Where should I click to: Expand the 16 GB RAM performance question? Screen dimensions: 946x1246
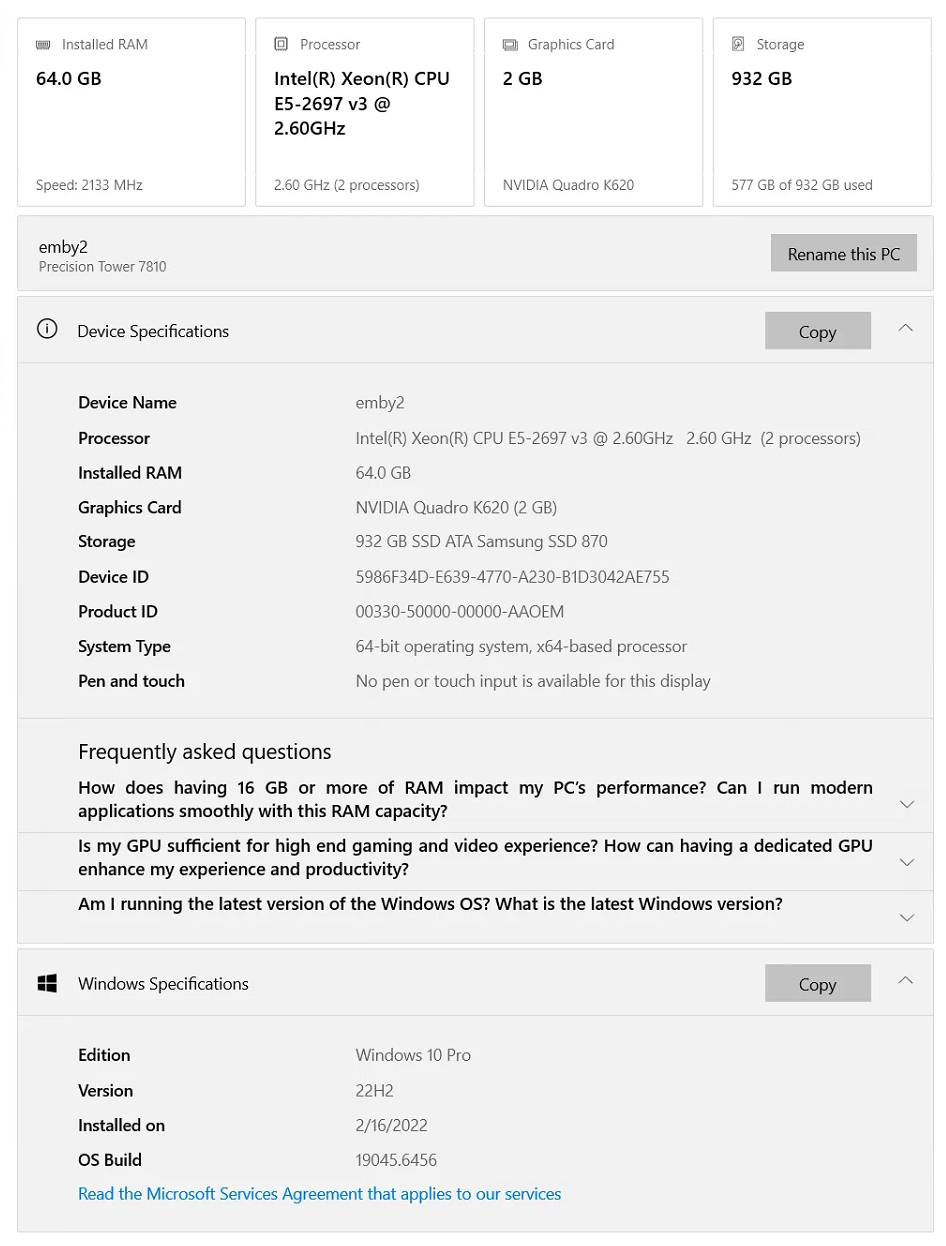[907, 804]
